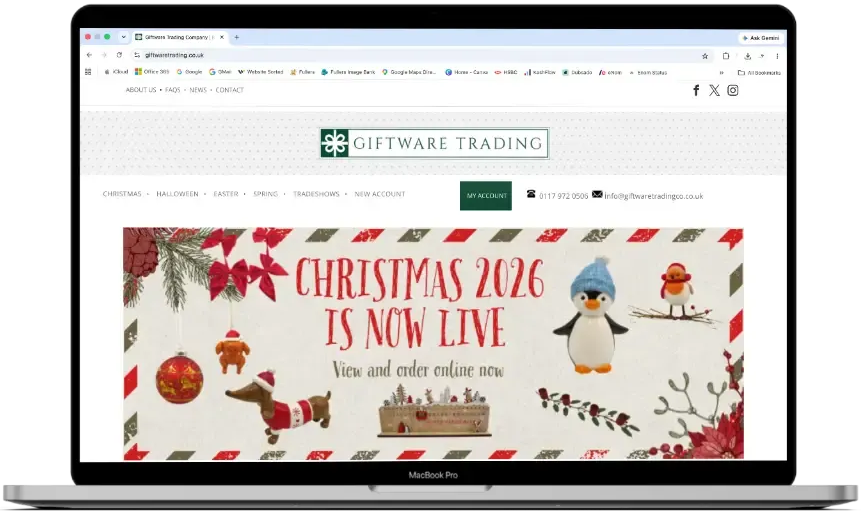Screen dimensions: 861x514
Task: Open the Office 365 bookmark
Action: (x=152, y=72)
